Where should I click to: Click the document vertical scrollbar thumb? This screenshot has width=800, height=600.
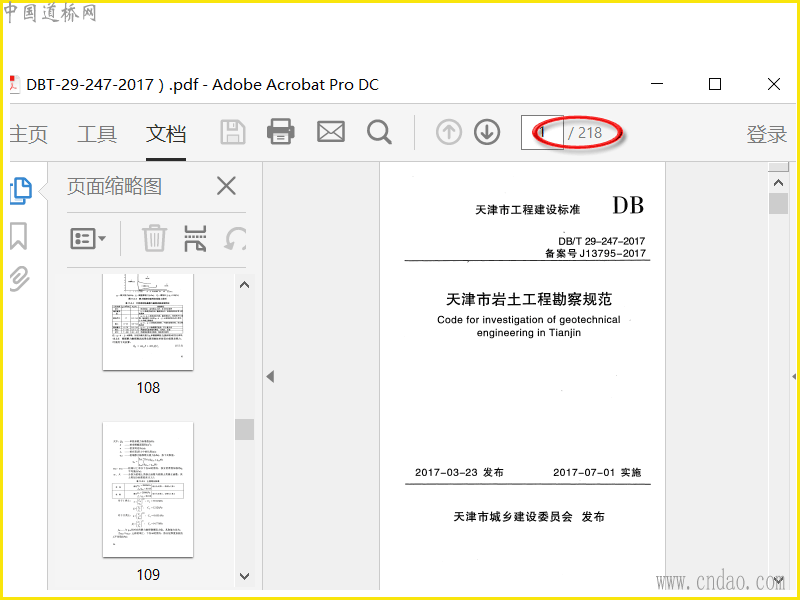pyautogui.click(x=779, y=204)
